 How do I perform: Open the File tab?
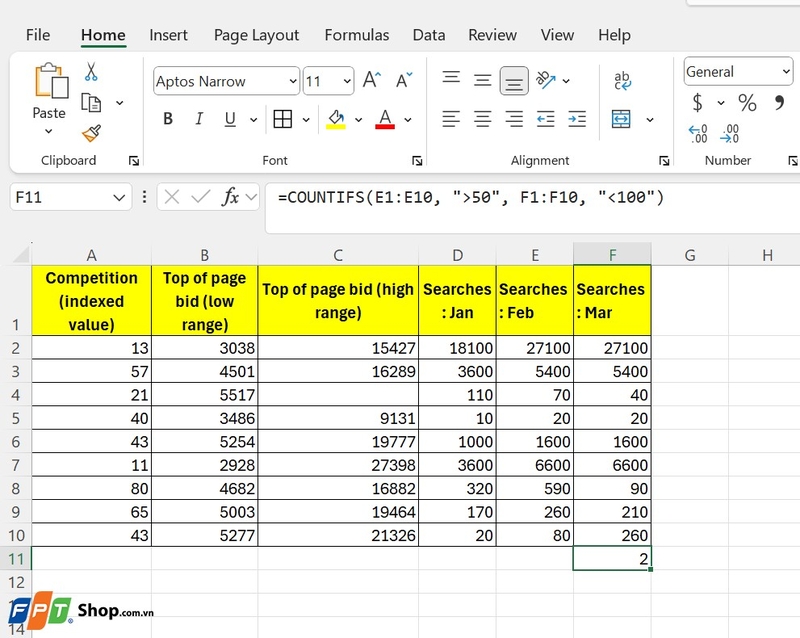38,35
